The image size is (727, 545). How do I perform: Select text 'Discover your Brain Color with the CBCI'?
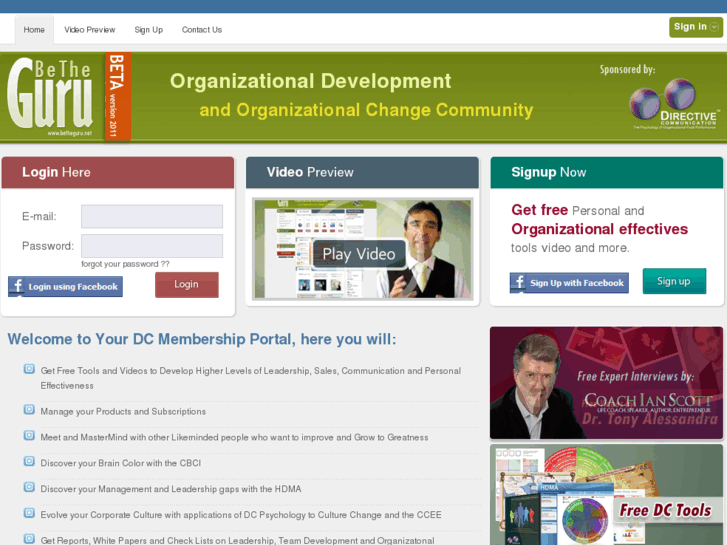tap(121, 463)
